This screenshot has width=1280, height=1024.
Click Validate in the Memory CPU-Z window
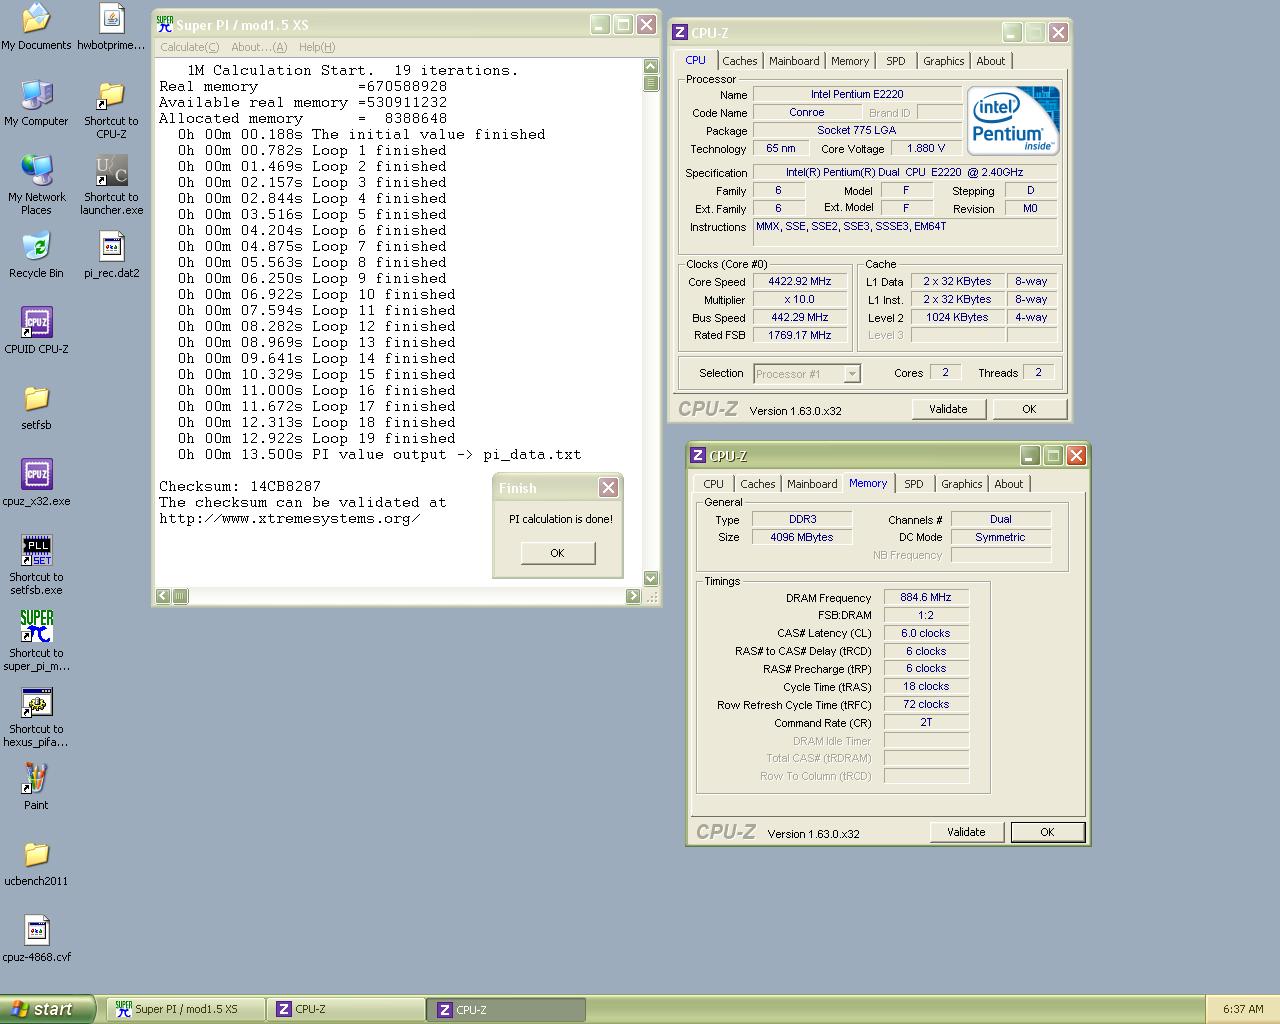coord(966,832)
